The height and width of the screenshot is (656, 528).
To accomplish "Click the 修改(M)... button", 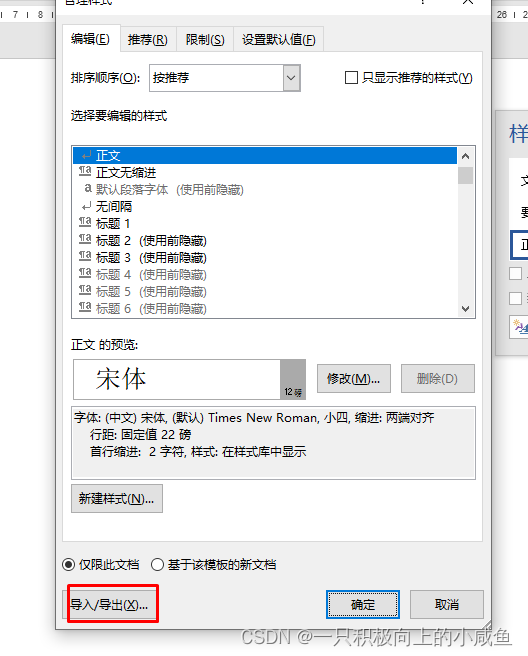I will click(354, 379).
